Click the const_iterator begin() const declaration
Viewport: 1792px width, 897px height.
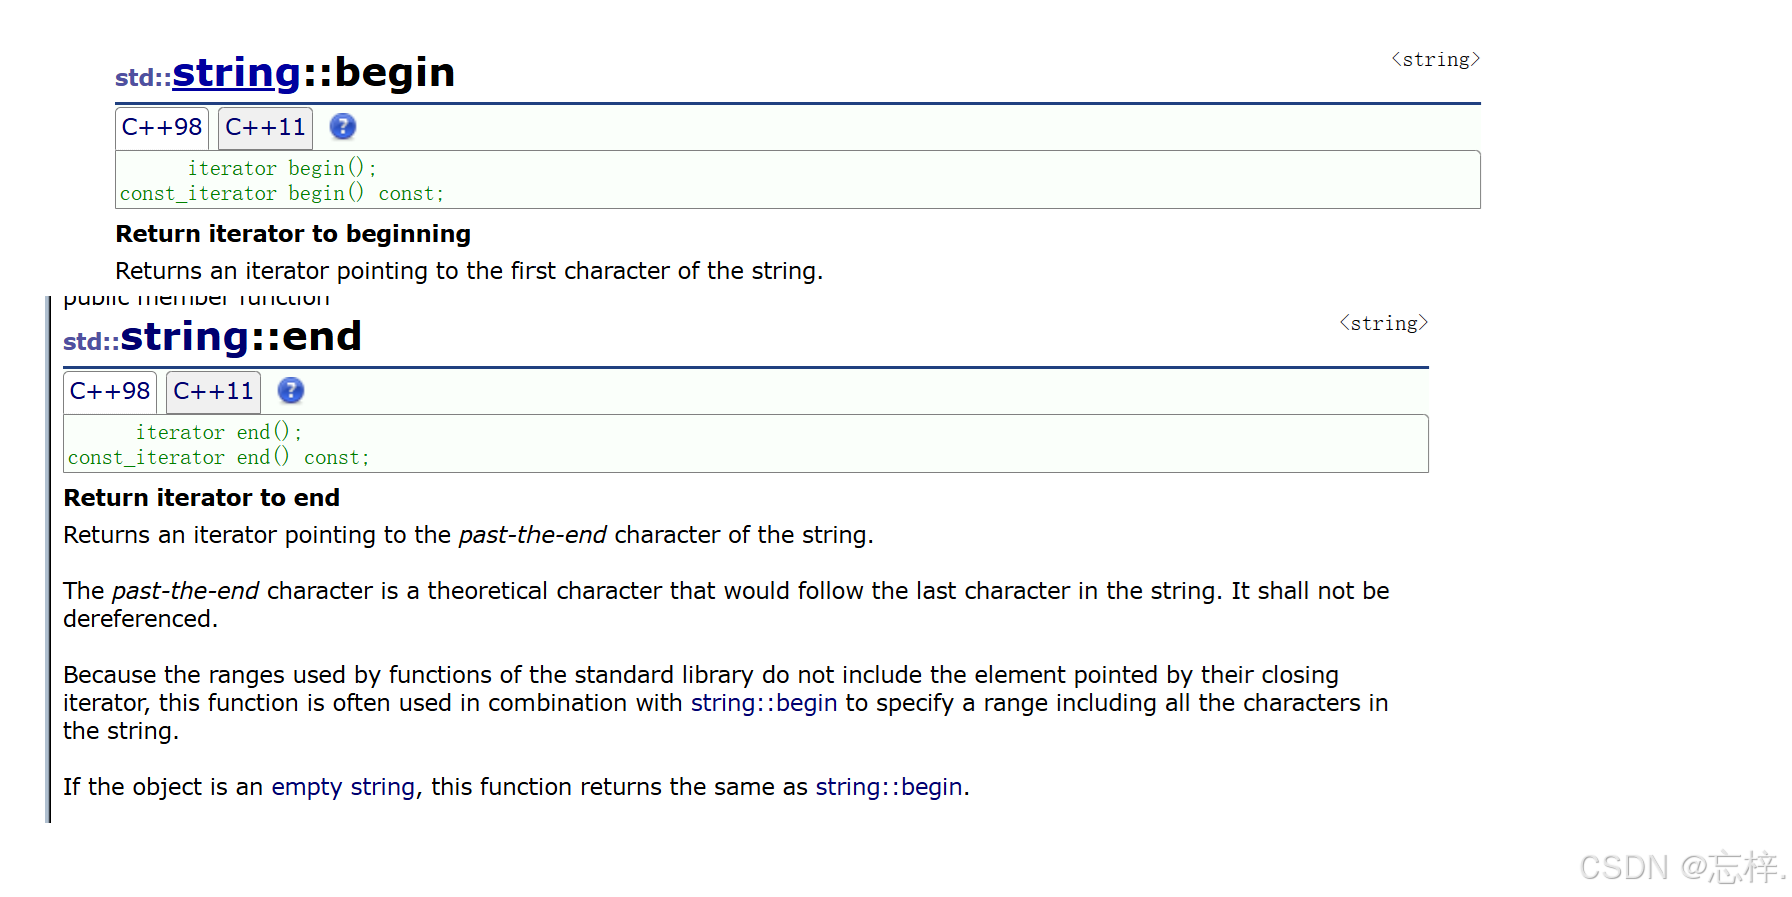point(282,193)
